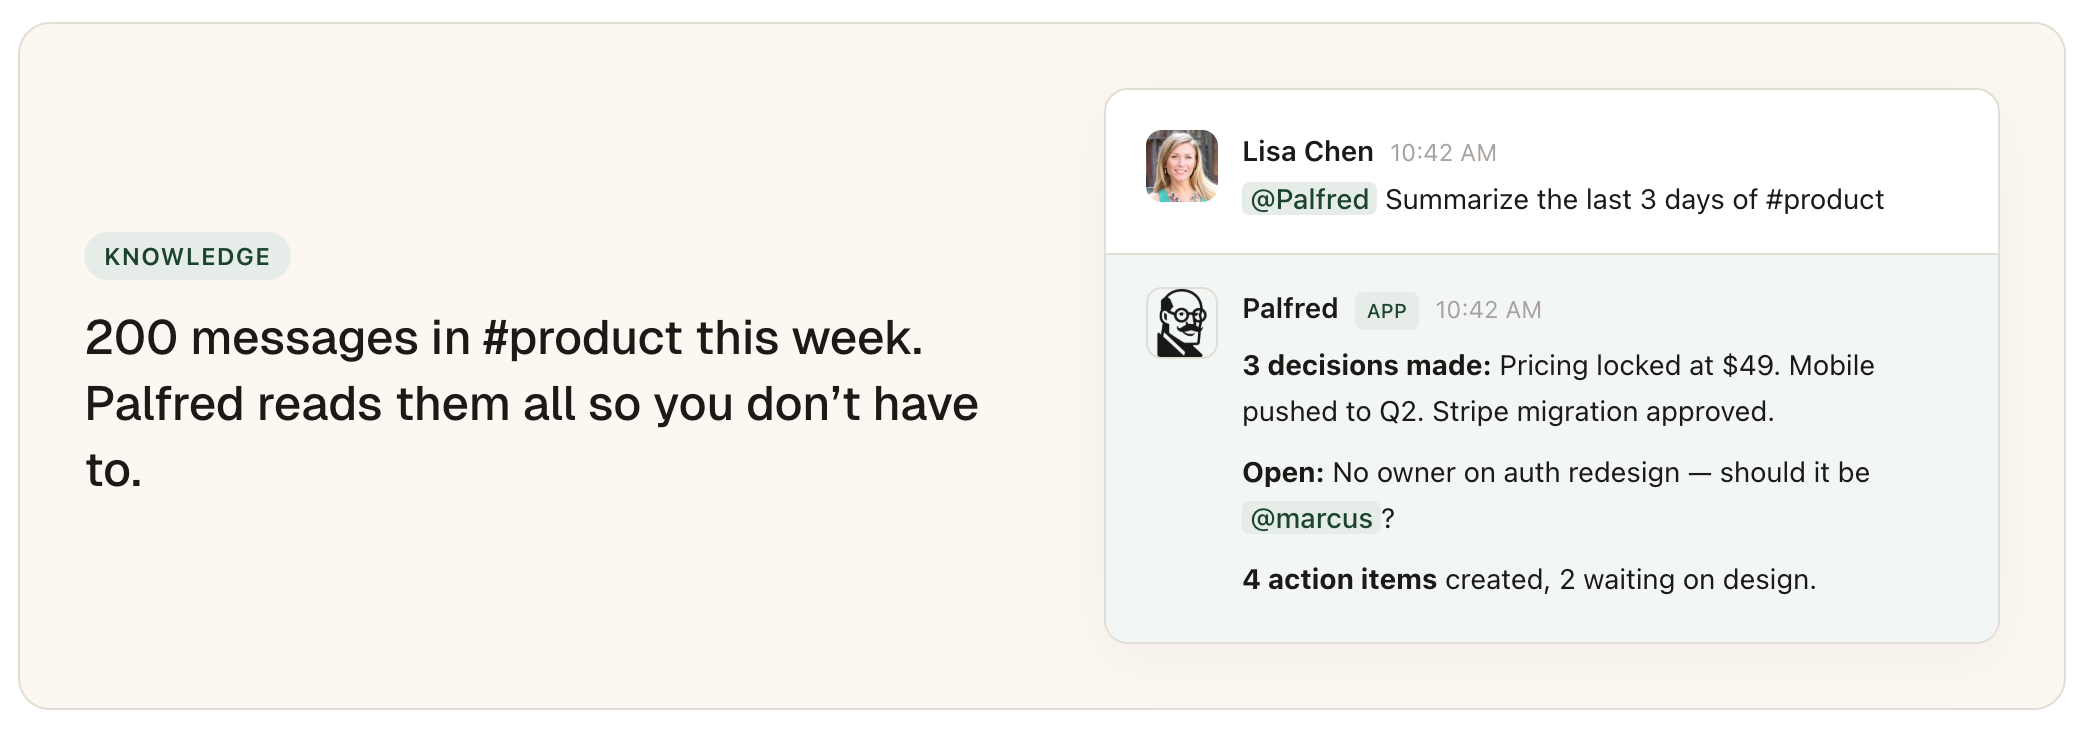The width and height of the screenshot is (2092, 730).
Task: Open the Palfred sender name
Action: [1290, 308]
